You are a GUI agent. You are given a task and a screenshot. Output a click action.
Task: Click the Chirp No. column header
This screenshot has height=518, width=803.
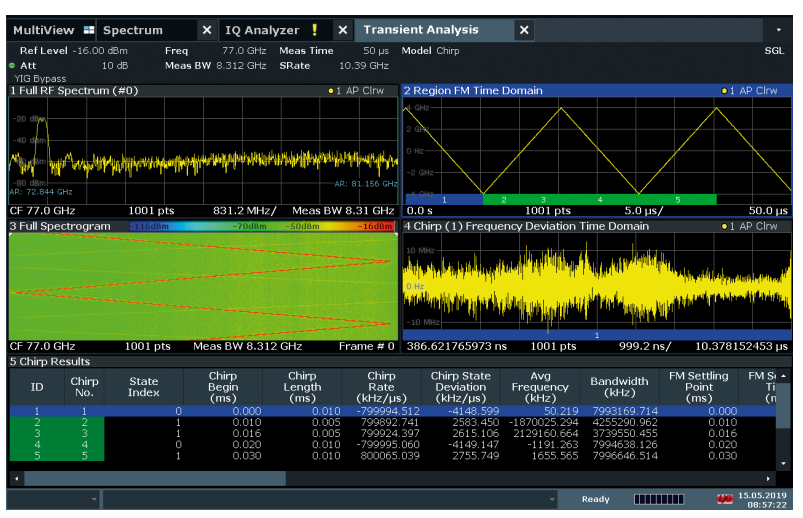[x=84, y=387]
